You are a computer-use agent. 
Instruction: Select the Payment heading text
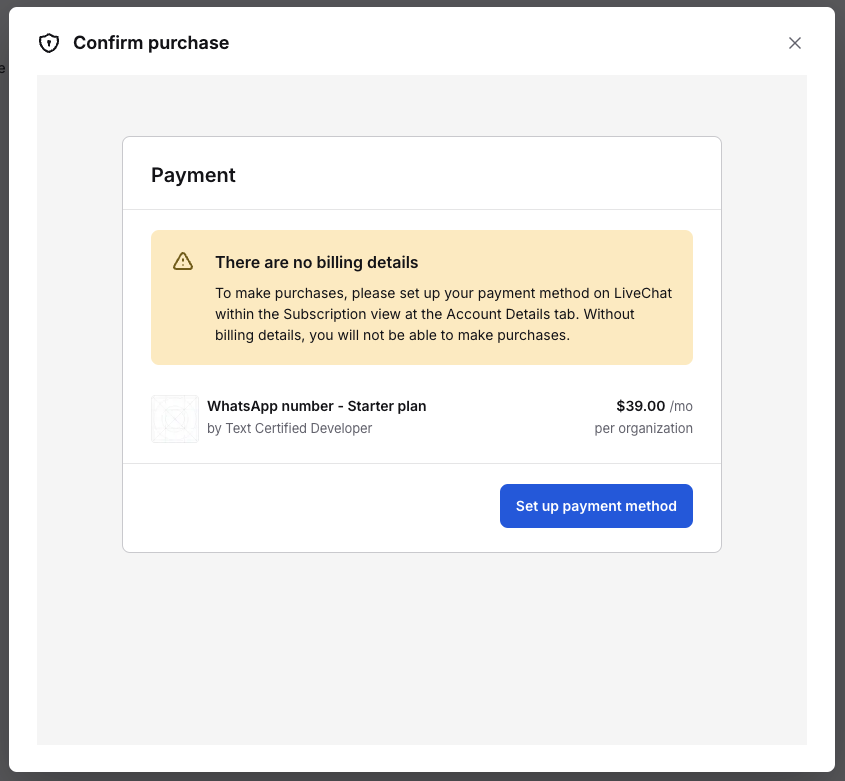(x=193, y=175)
